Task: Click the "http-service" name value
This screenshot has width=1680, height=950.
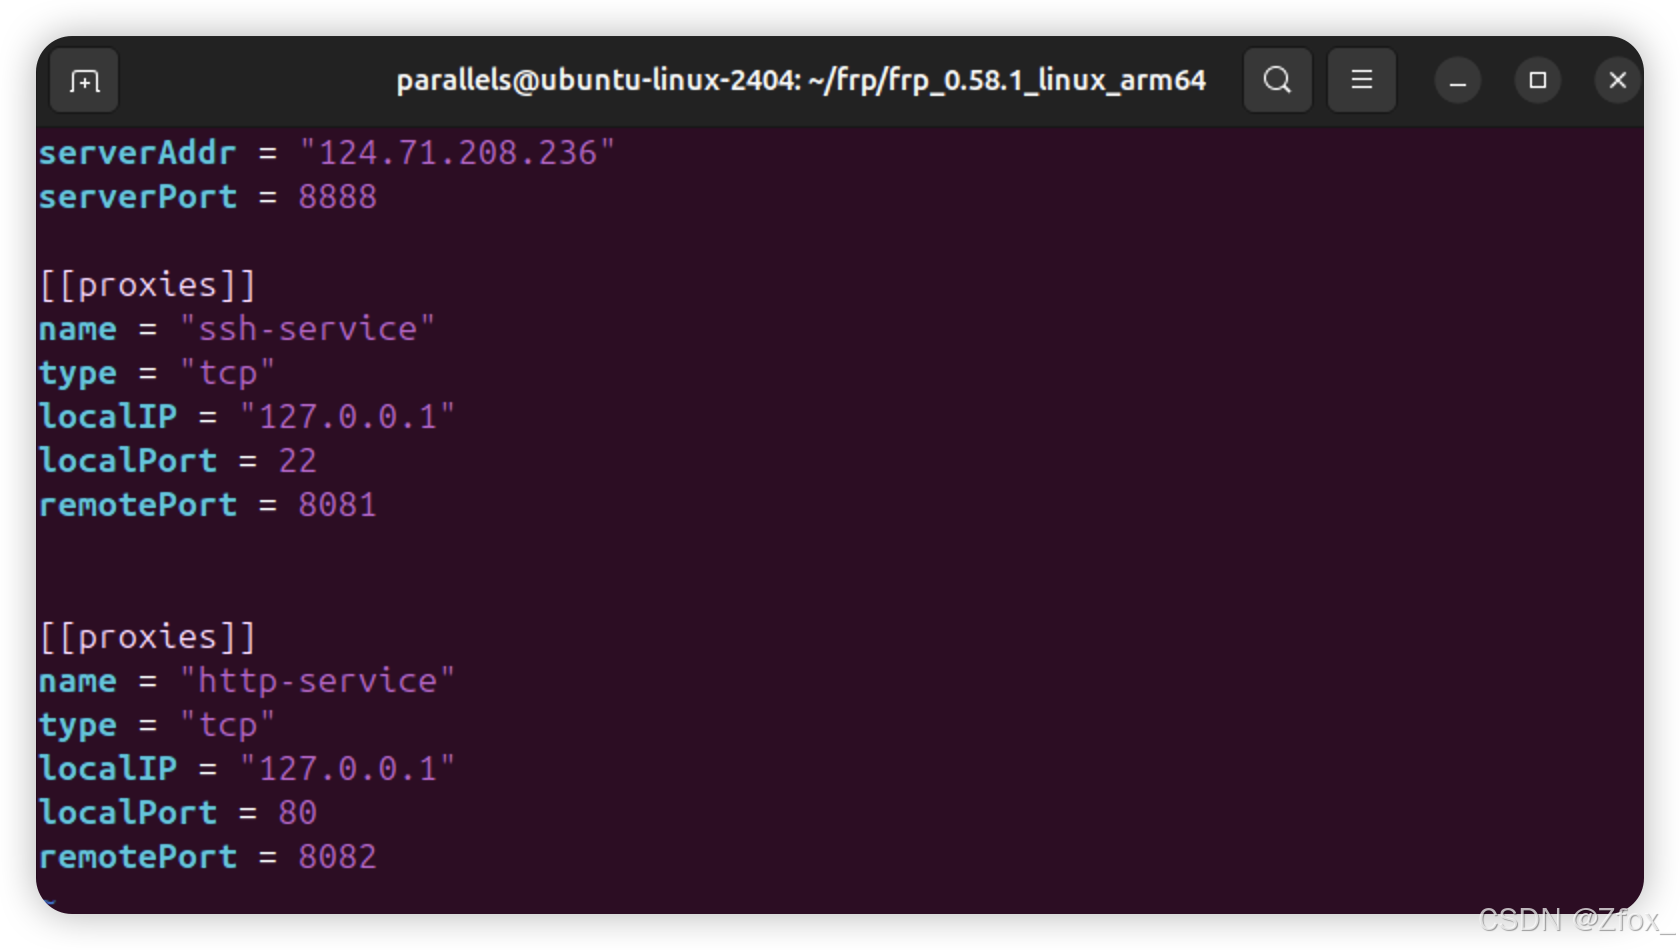Action: click(x=317, y=681)
